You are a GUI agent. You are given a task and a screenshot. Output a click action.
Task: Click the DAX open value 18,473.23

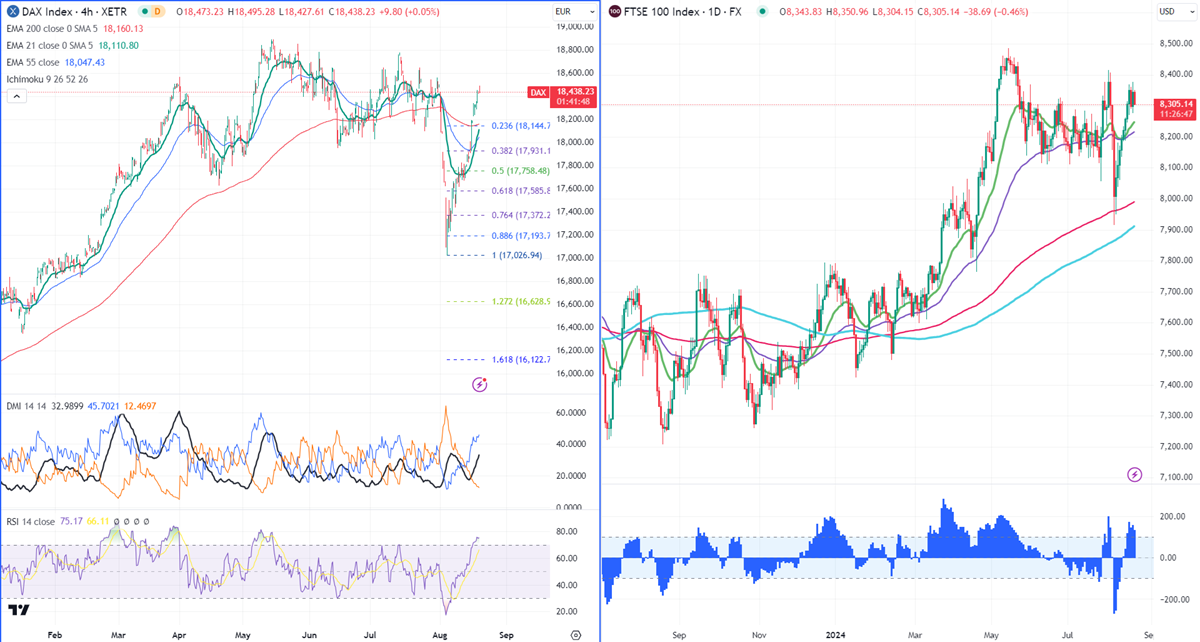205,11
